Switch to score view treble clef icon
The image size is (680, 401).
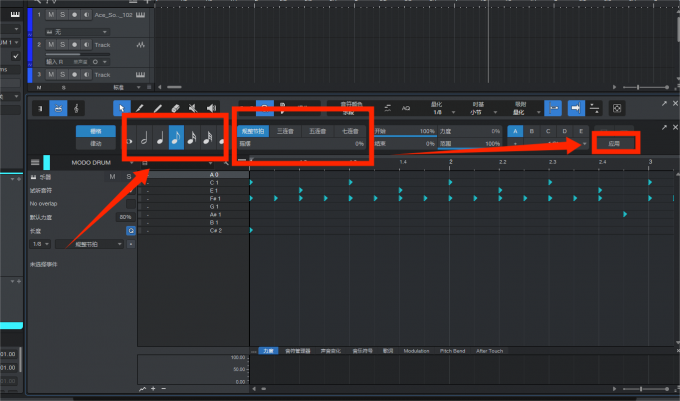click(x=76, y=108)
